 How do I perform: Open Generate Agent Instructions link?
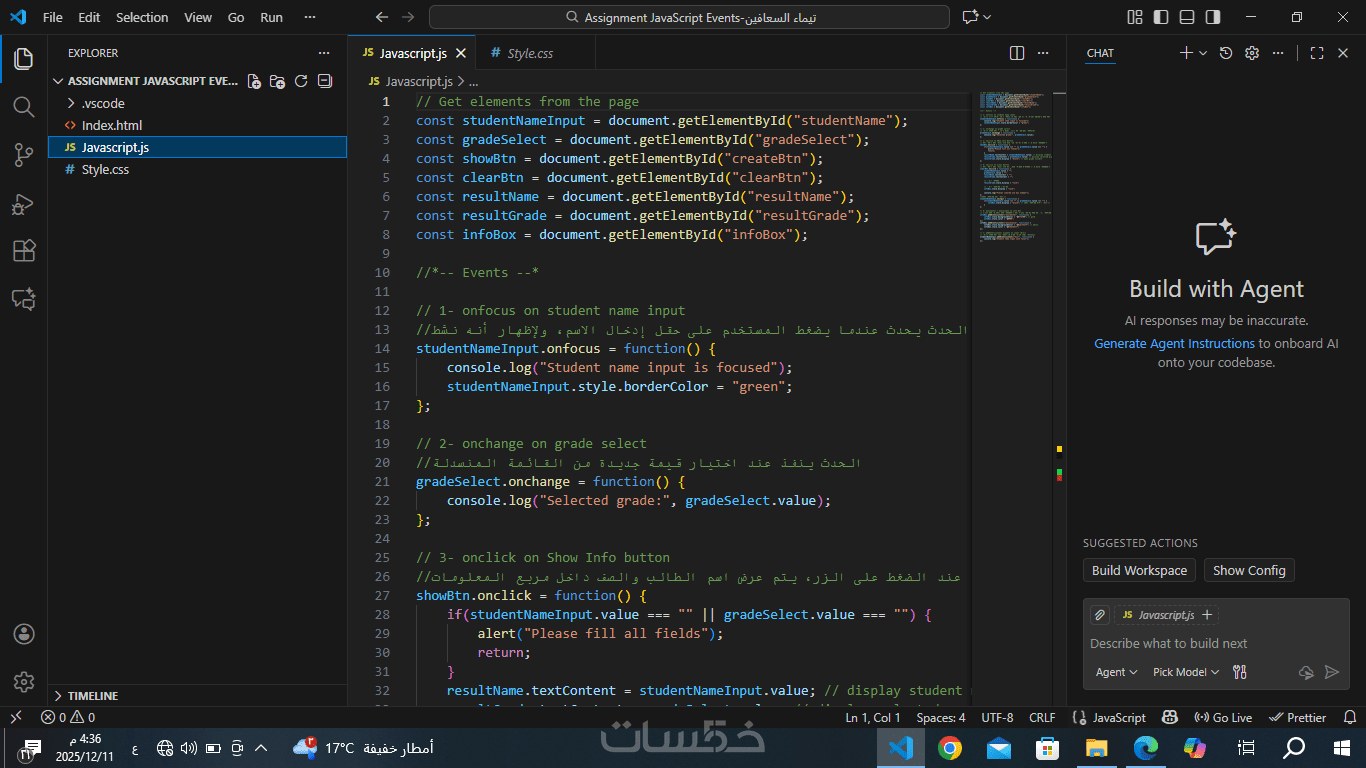click(x=1174, y=343)
